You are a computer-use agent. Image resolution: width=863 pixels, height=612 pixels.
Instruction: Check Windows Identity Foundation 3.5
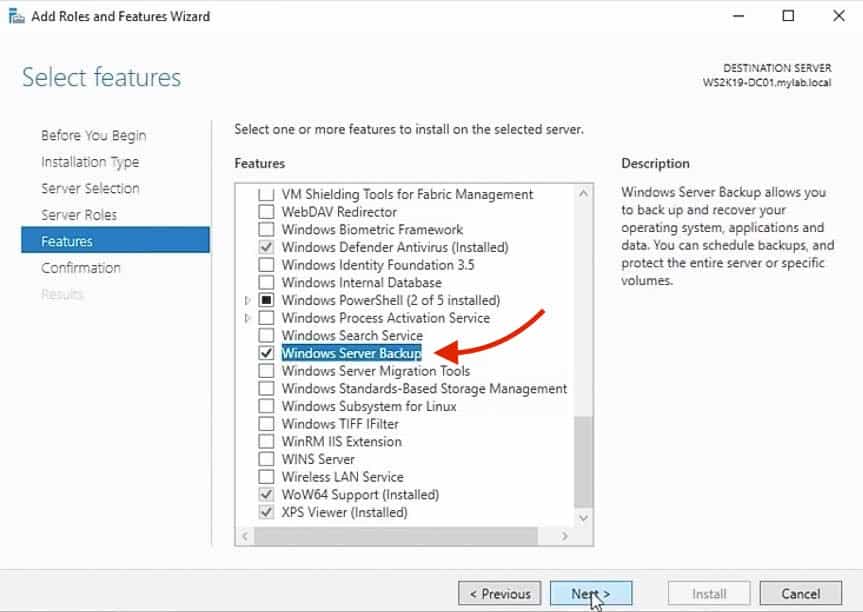click(x=266, y=264)
